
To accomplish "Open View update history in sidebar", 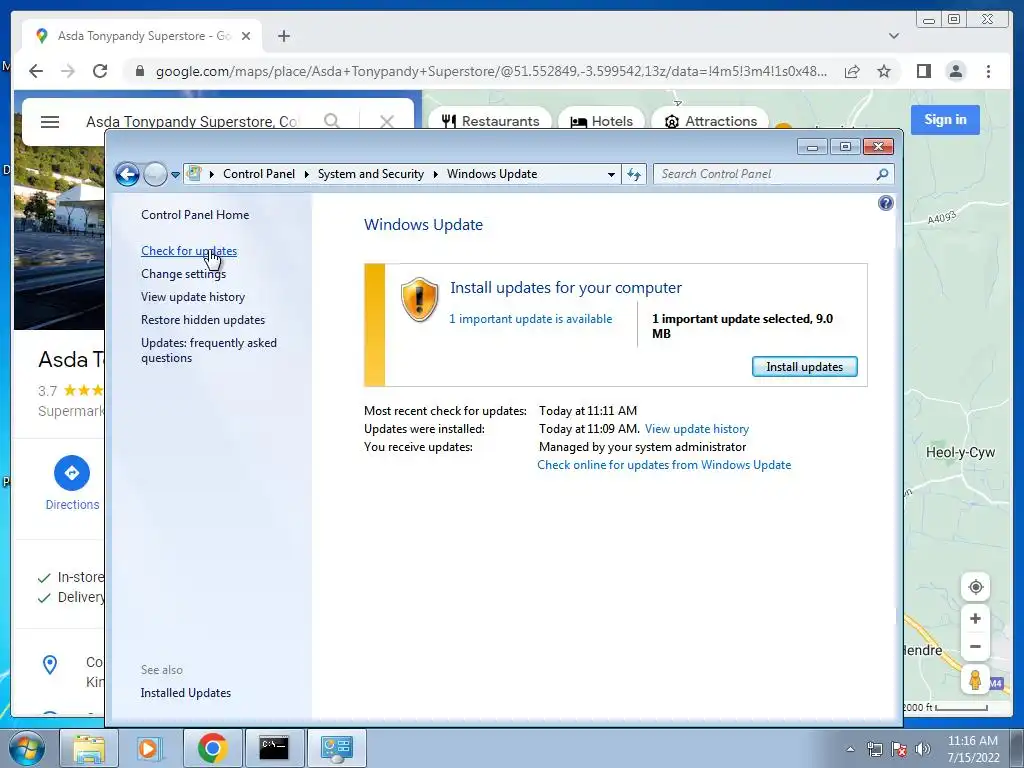I will point(193,296).
